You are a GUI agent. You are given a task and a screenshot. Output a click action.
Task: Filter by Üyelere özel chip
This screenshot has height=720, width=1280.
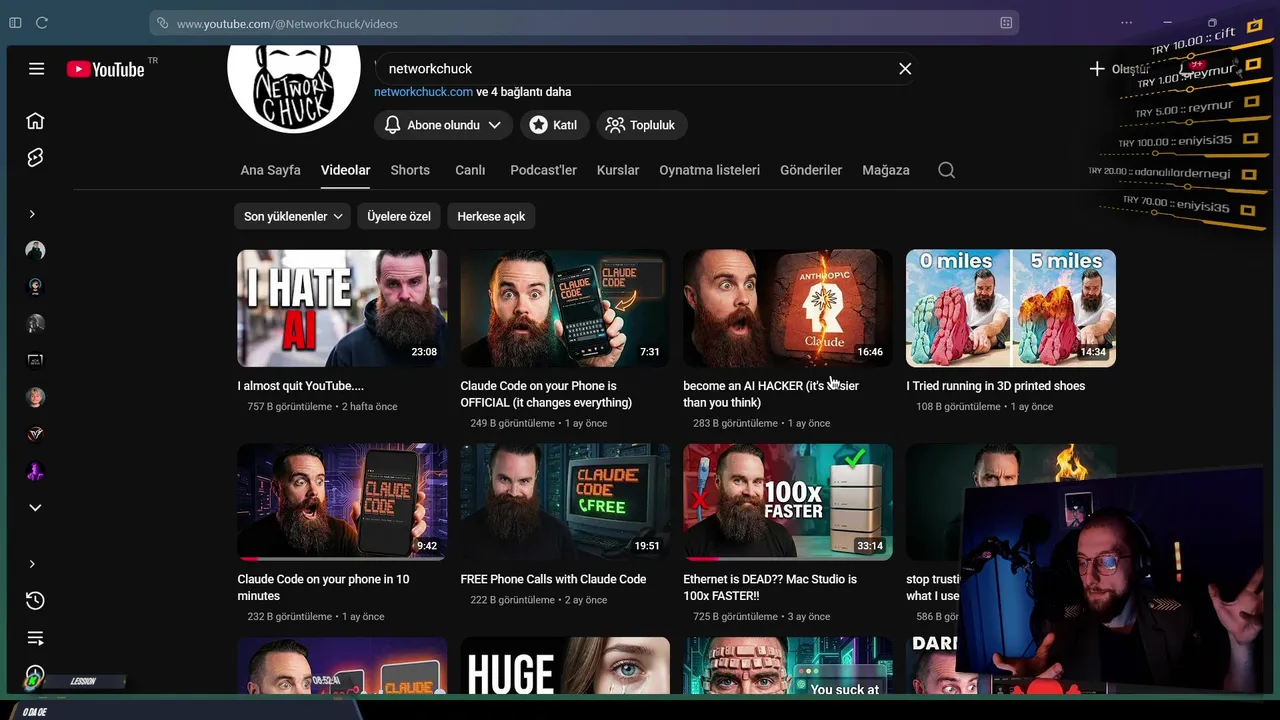point(398,216)
